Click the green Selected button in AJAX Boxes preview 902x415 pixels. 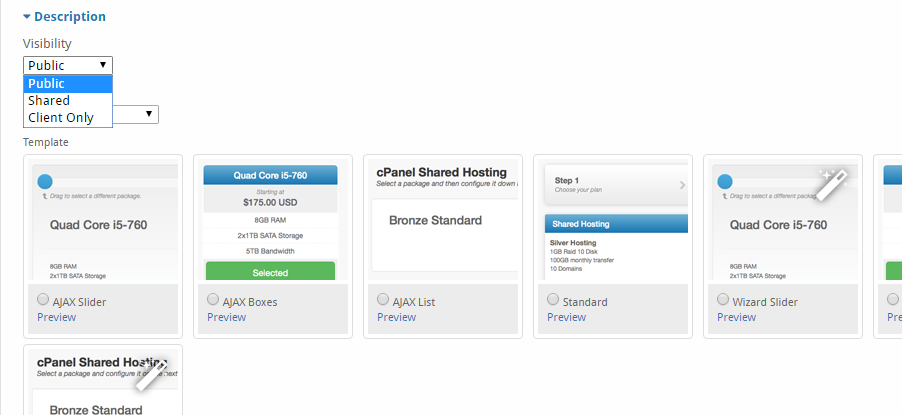click(270, 271)
